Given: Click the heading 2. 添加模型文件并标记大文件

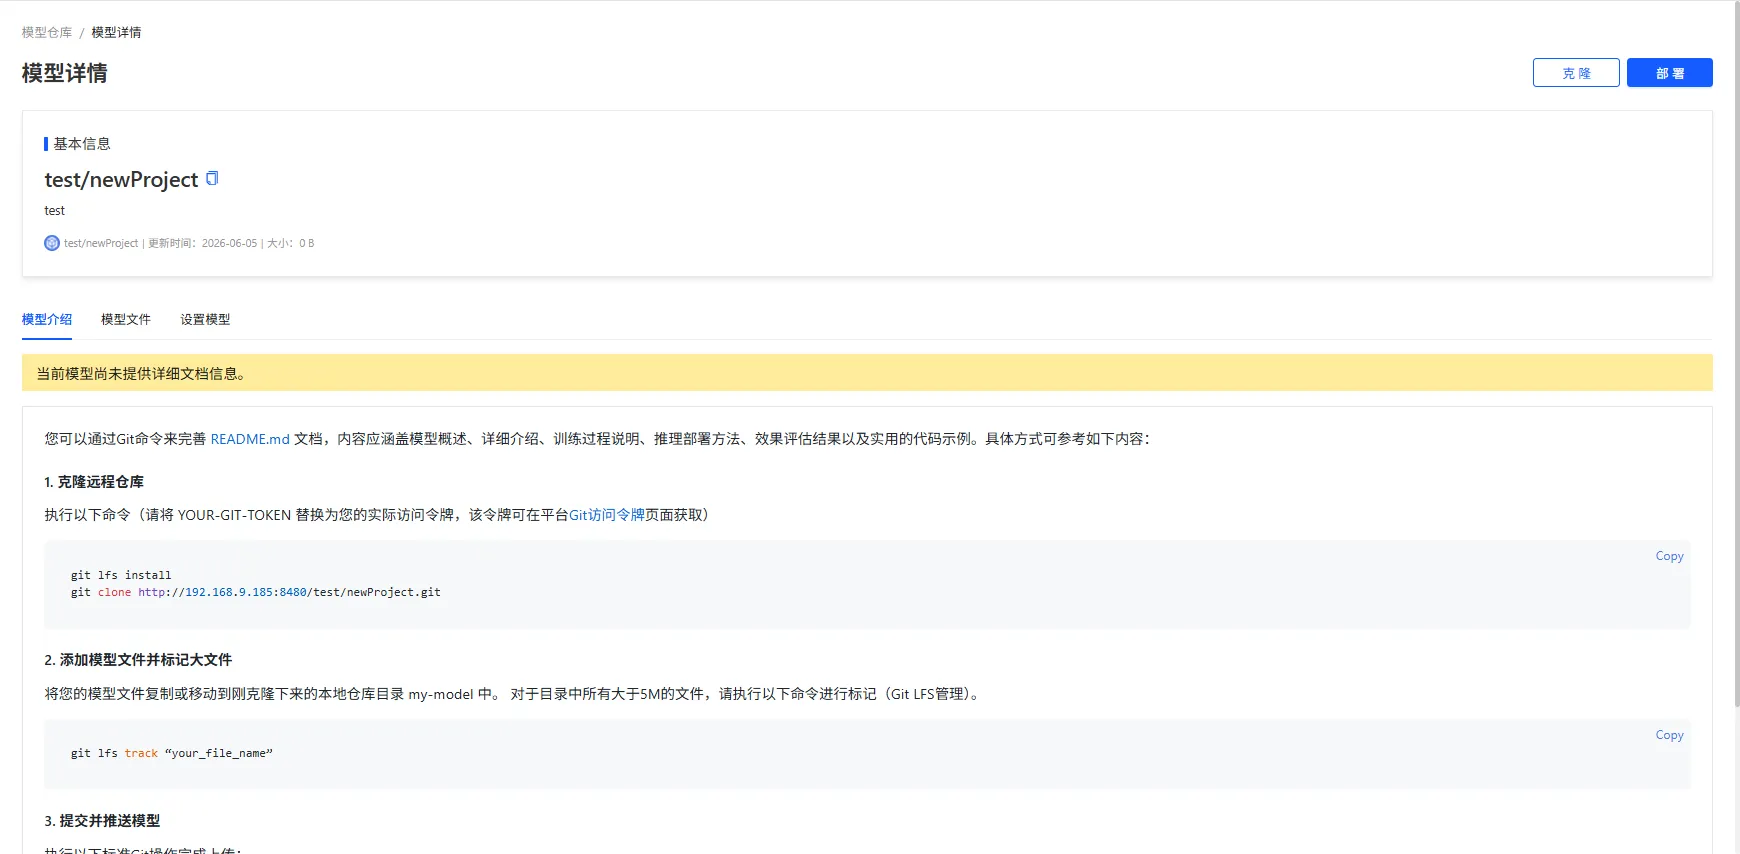Looking at the screenshot, I should coord(138,660).
